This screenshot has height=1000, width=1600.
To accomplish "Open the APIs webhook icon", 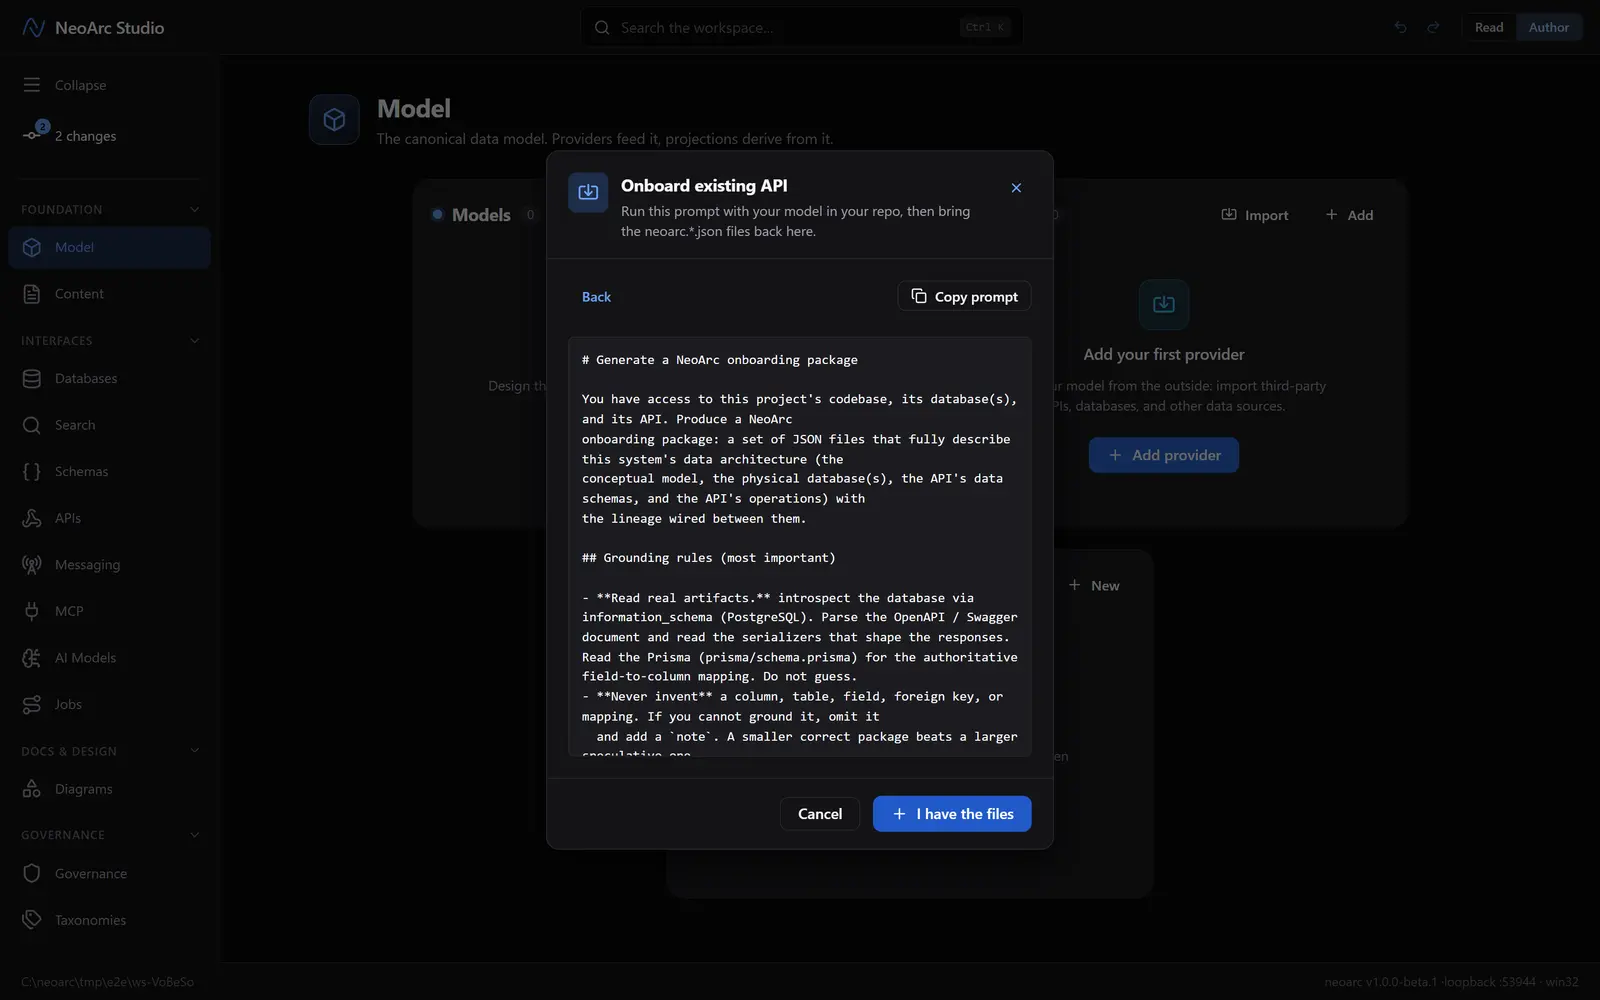I will (x=32, y=518).
